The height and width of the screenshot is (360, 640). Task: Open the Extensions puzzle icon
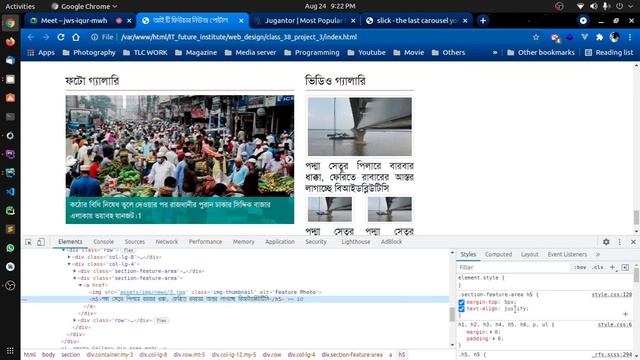click(x=599, y=37)
